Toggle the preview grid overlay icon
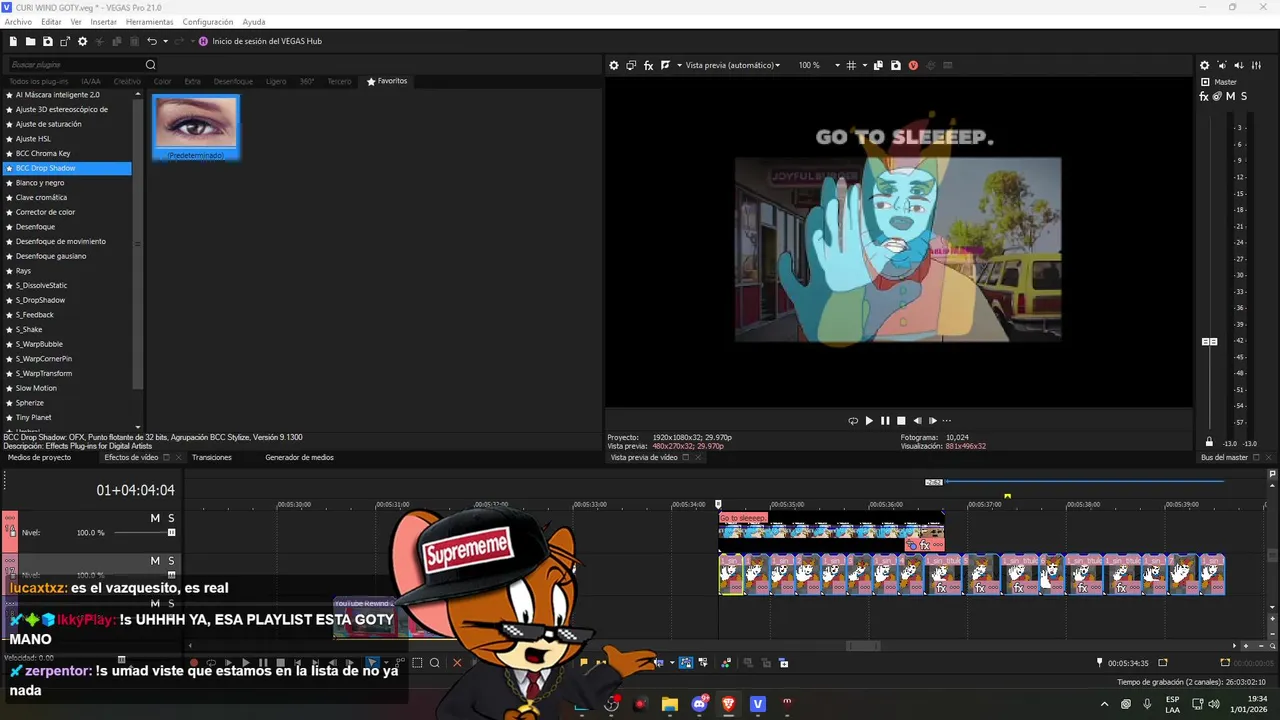The height and width of the screenshot is (720, 1280). point(851,65)
